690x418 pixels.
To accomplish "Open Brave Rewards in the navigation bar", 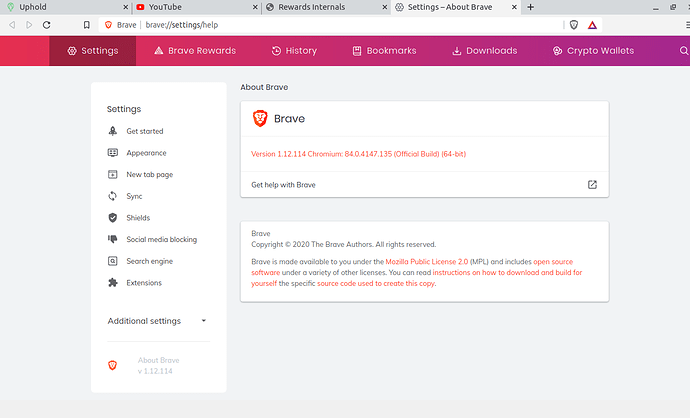I will [195, 51].
